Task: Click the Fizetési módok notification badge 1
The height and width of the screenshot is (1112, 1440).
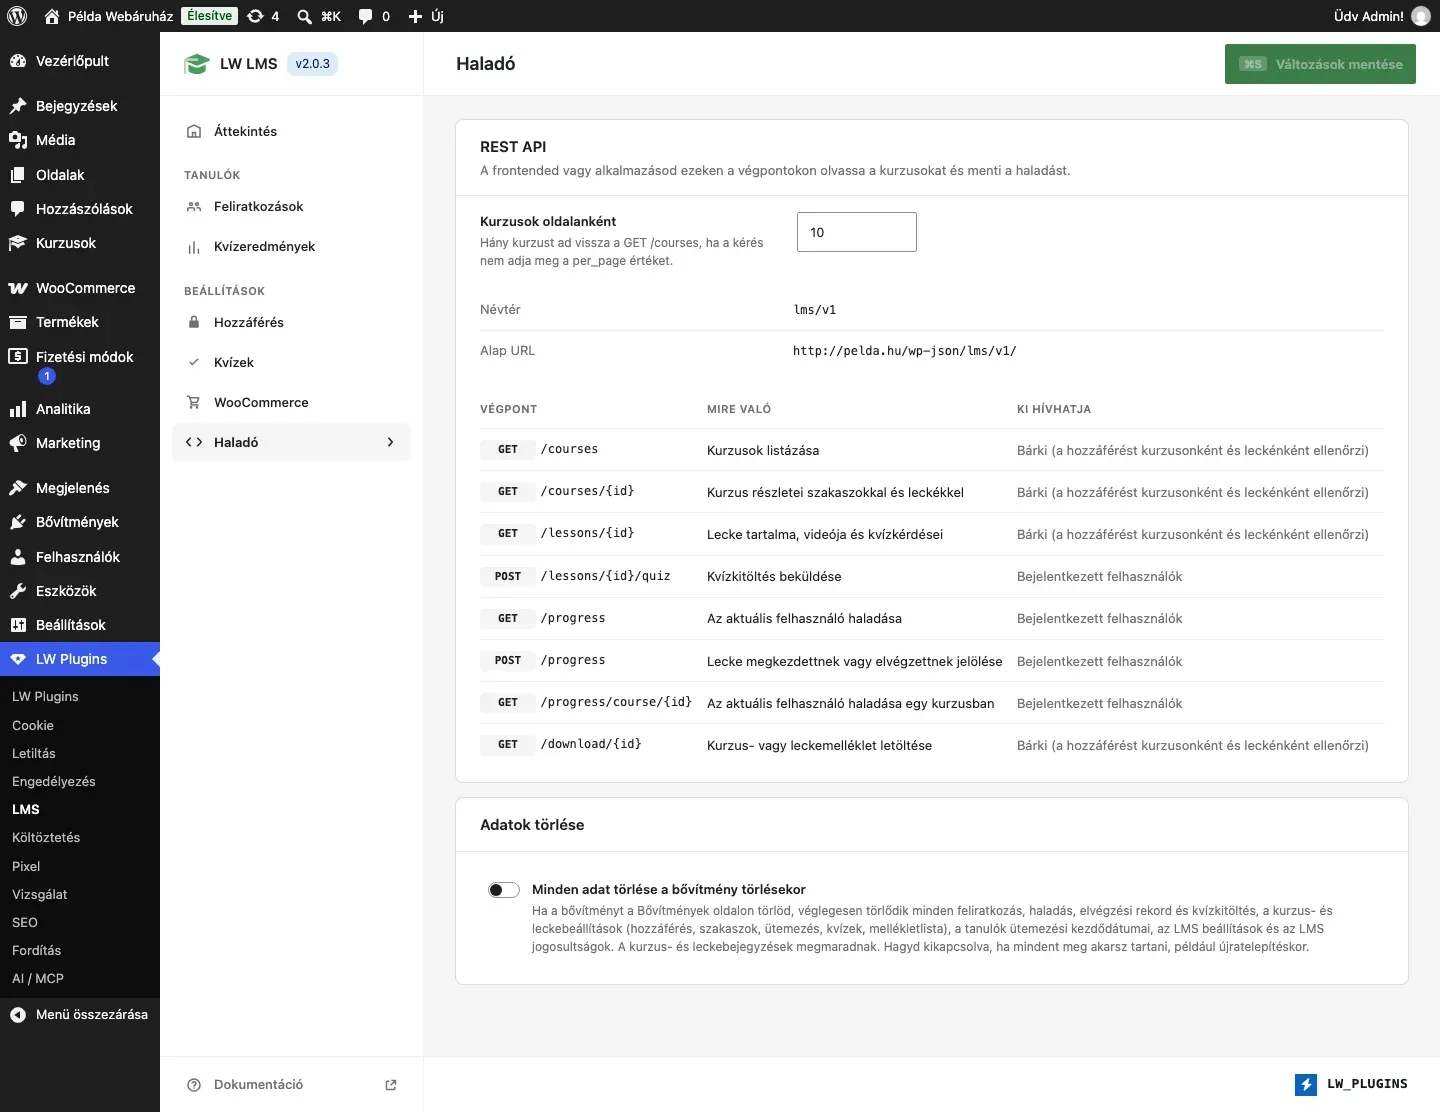Action: [x=47, y=376]
